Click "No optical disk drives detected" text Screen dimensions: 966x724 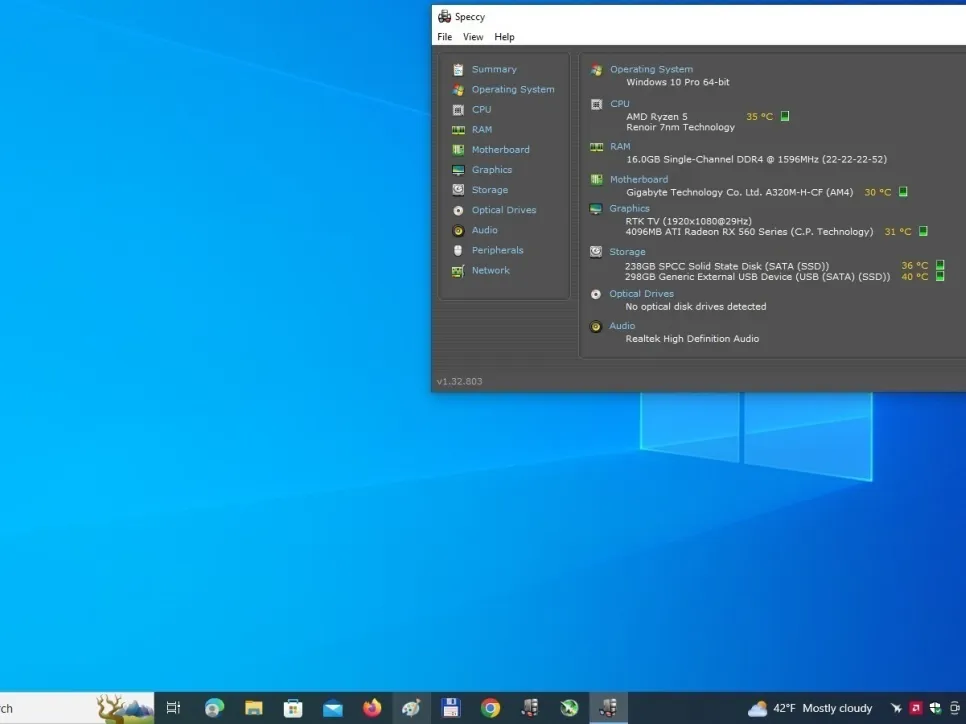(x=696, y=306)
